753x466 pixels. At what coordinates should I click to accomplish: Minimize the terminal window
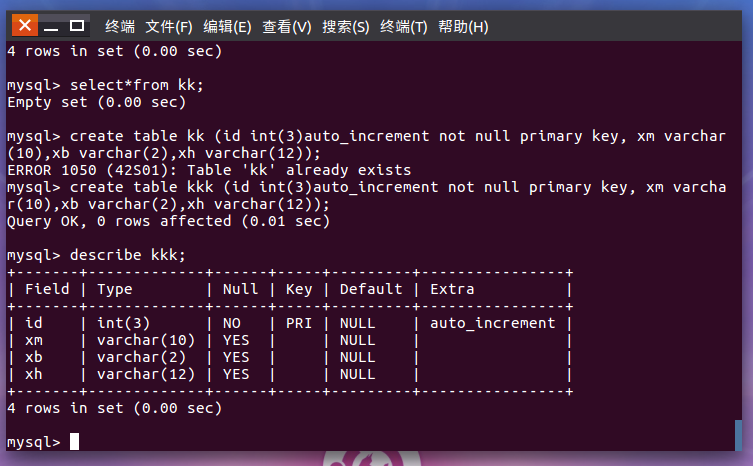tap(51, 27)
